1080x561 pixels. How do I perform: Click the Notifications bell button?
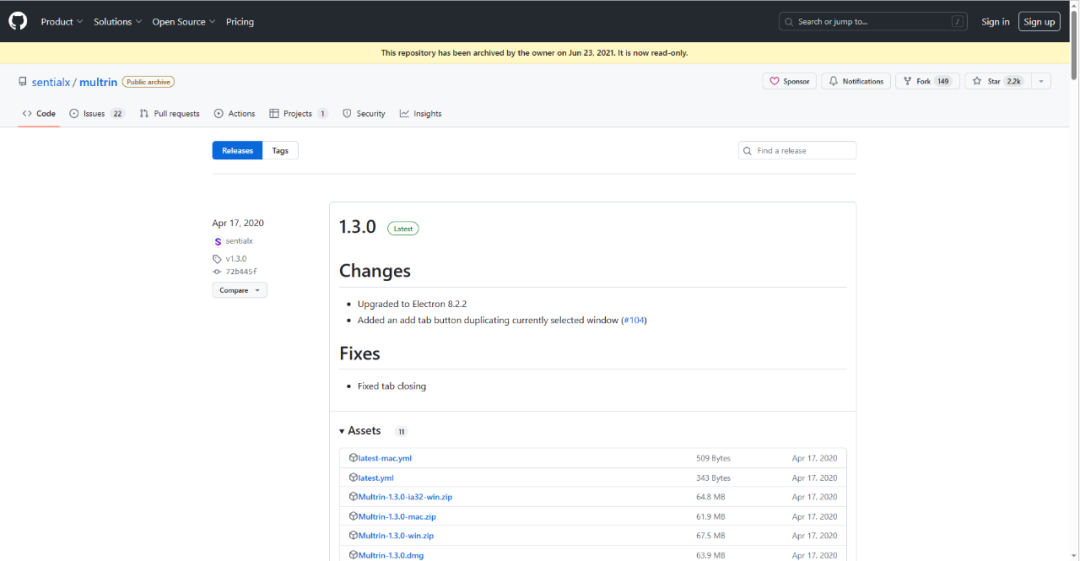coord(855,81)
